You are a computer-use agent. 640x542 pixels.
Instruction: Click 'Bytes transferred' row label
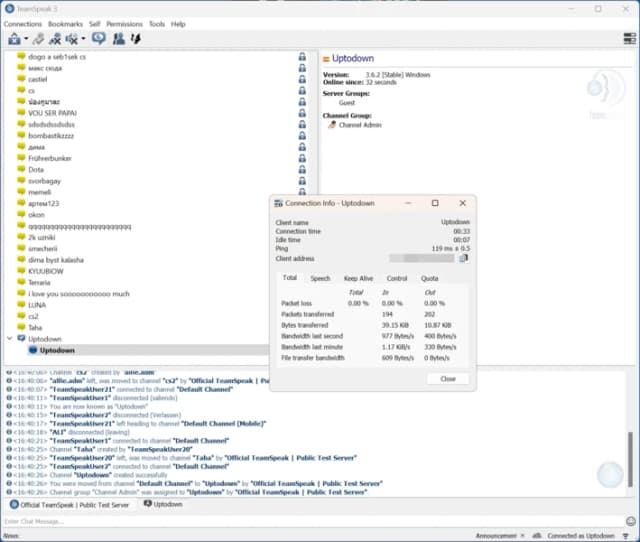point(304,325)
